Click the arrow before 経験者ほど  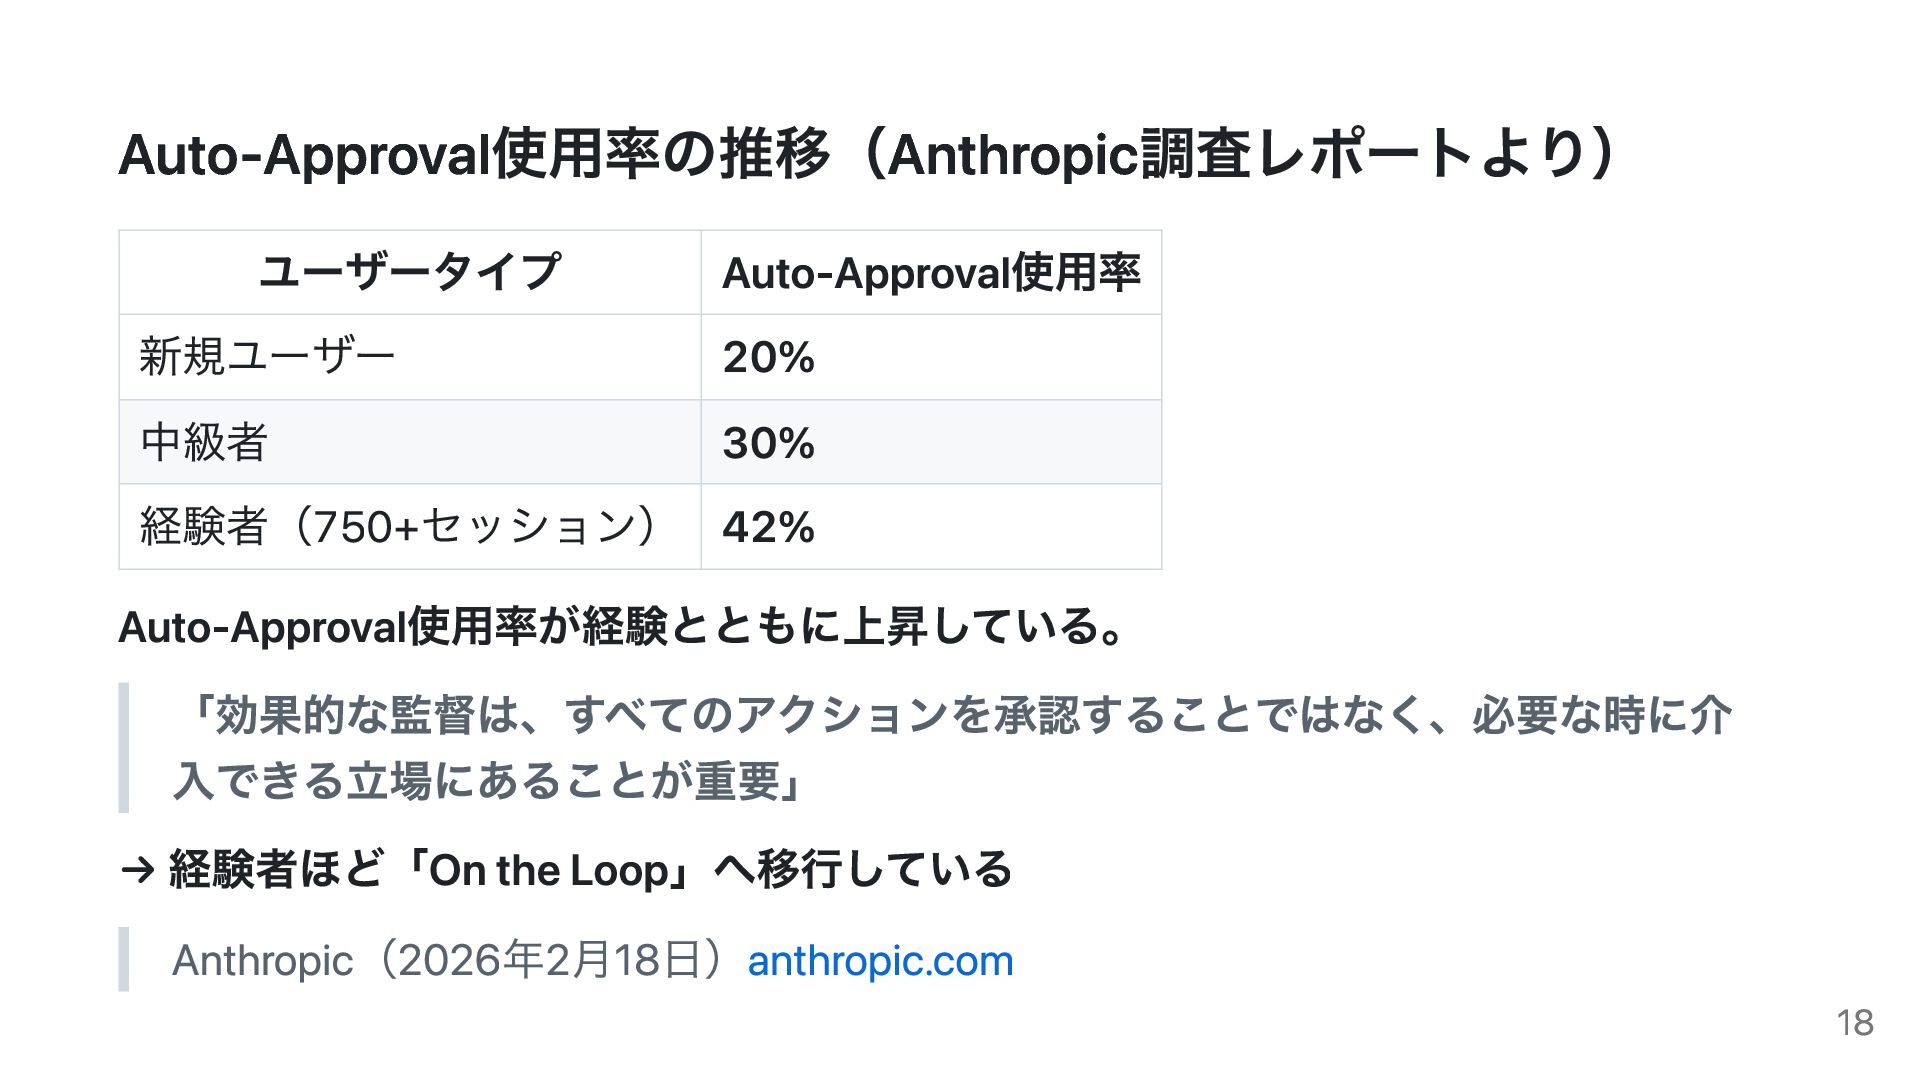137,871
